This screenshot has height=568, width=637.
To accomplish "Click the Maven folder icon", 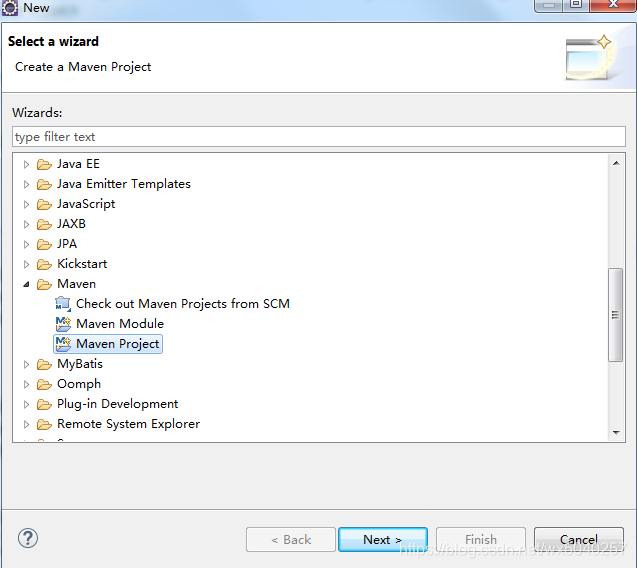I will point(44,284).
